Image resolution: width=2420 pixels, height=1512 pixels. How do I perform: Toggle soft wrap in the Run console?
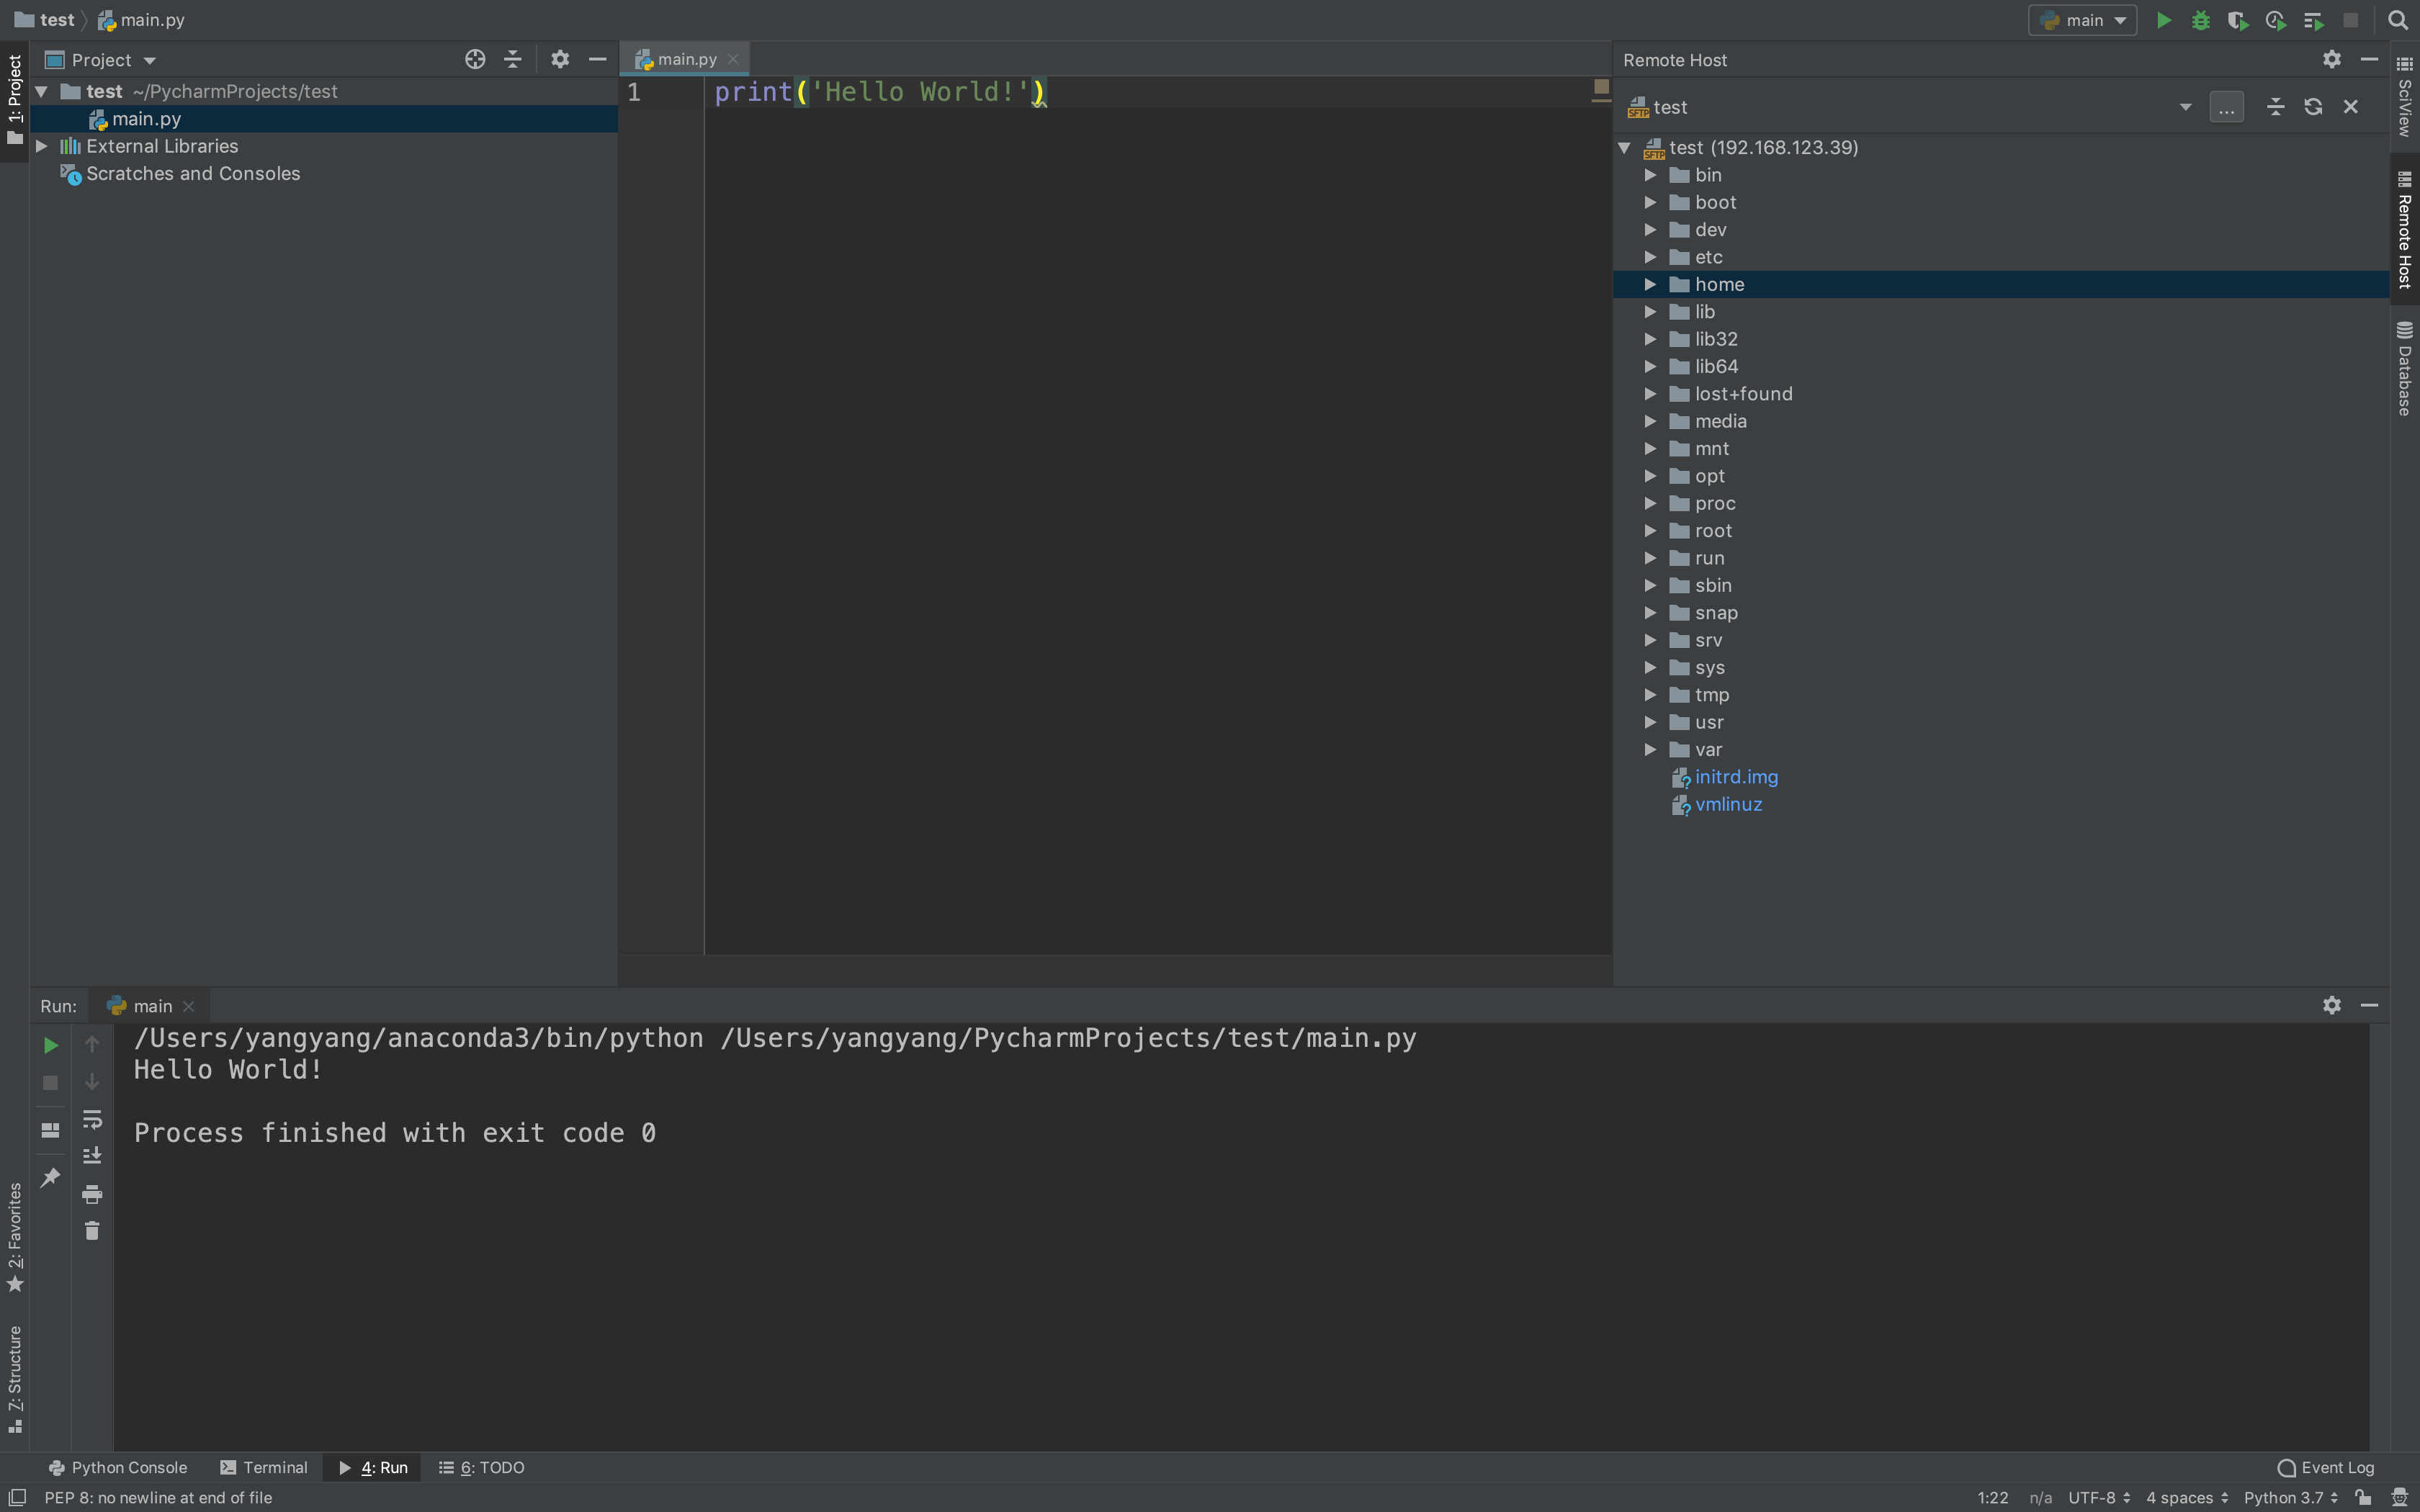tap(91, 1119)
